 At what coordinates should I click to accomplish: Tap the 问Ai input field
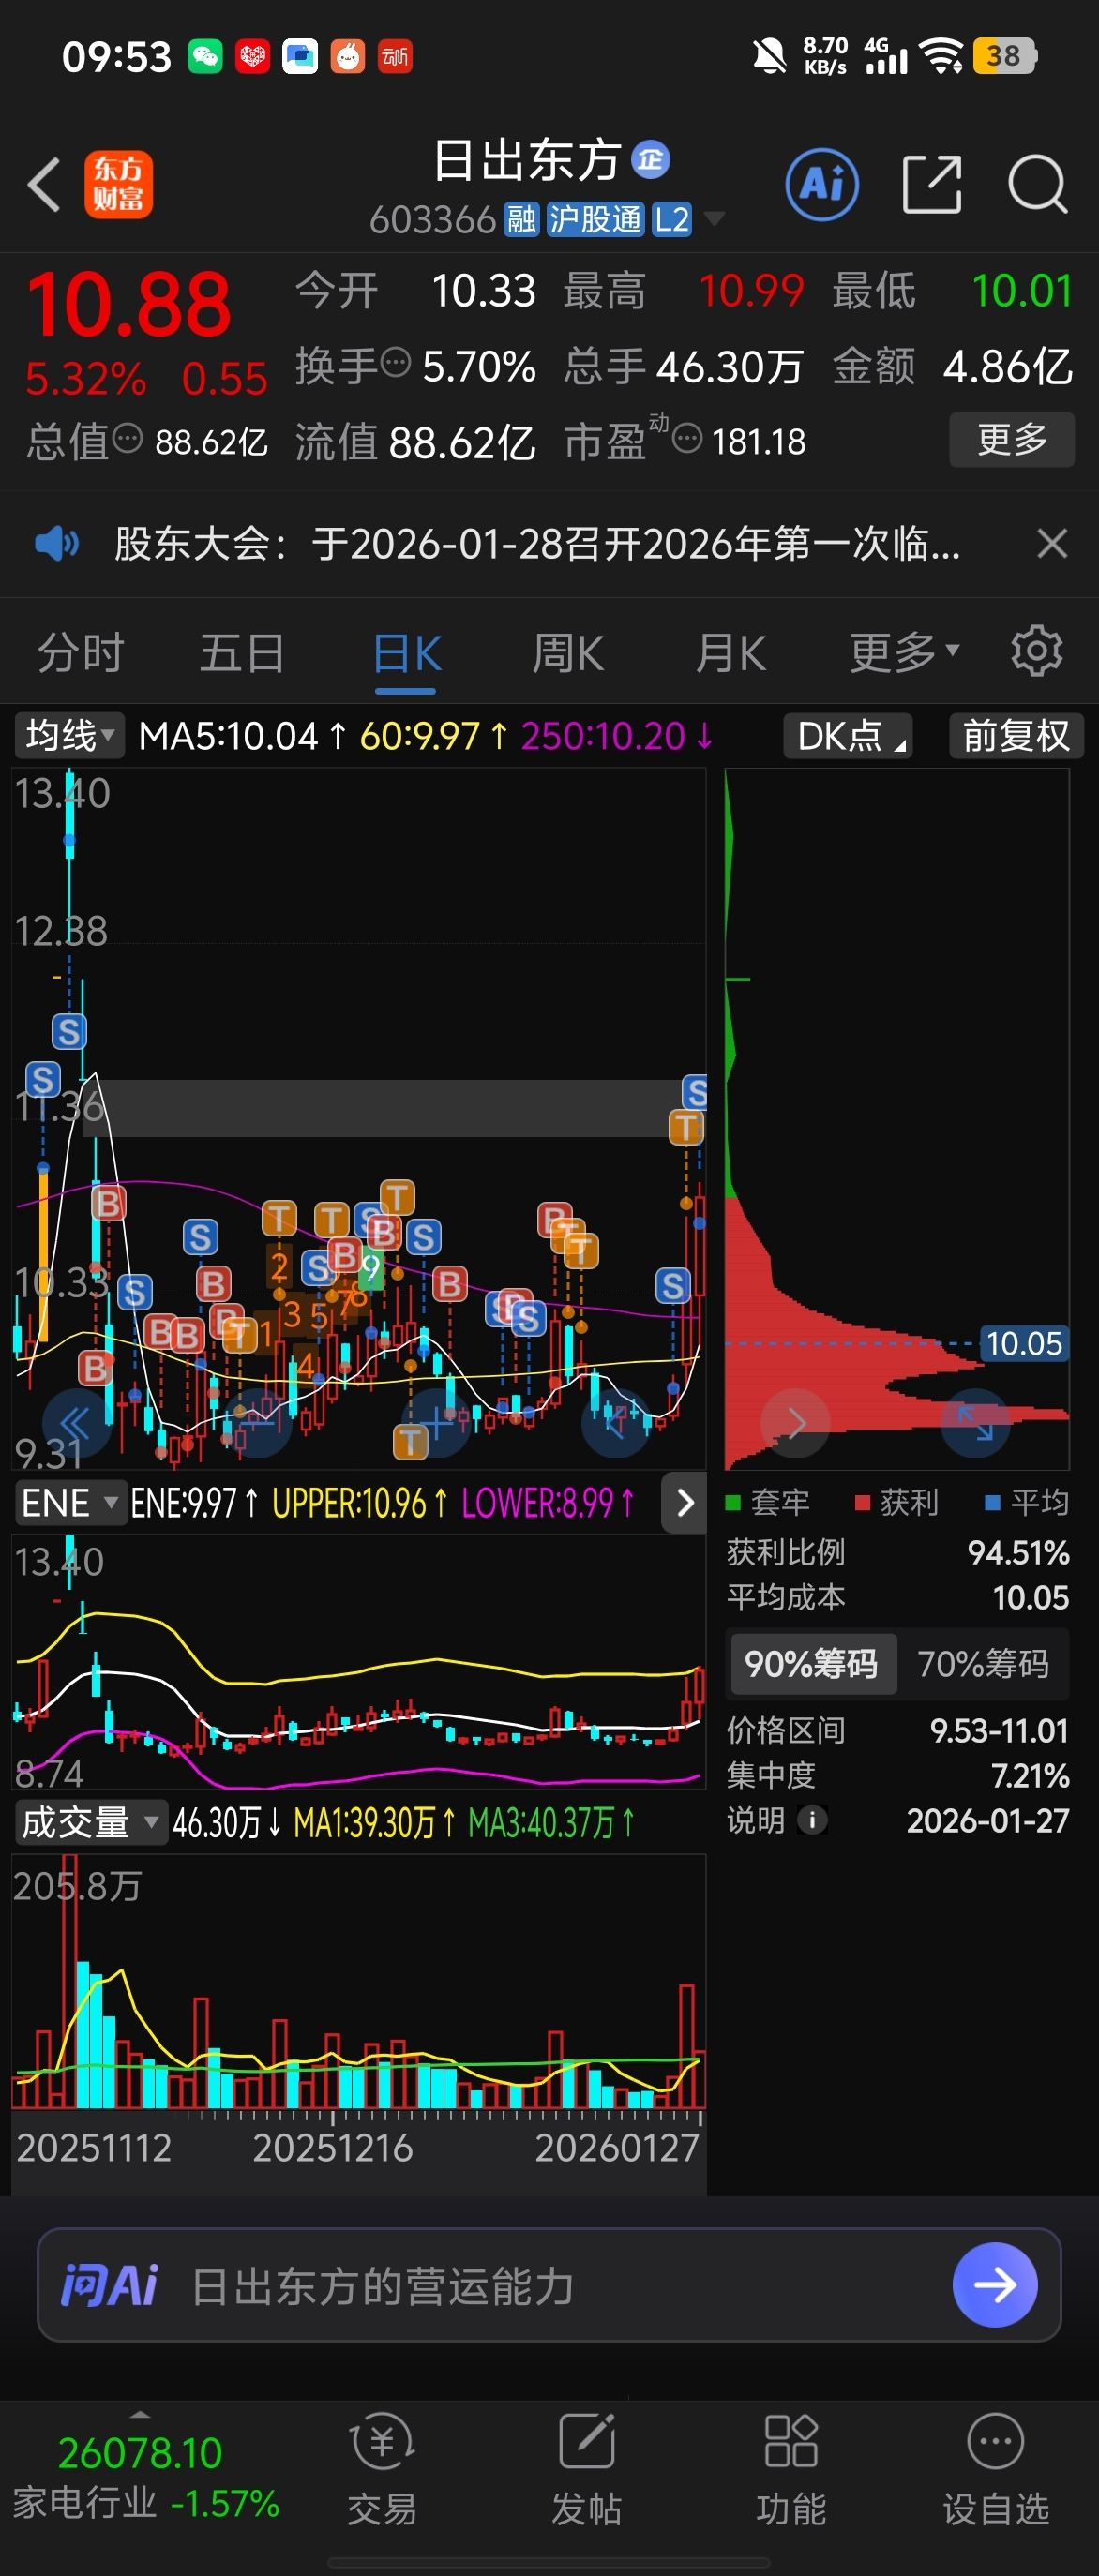pos(549,2285)
